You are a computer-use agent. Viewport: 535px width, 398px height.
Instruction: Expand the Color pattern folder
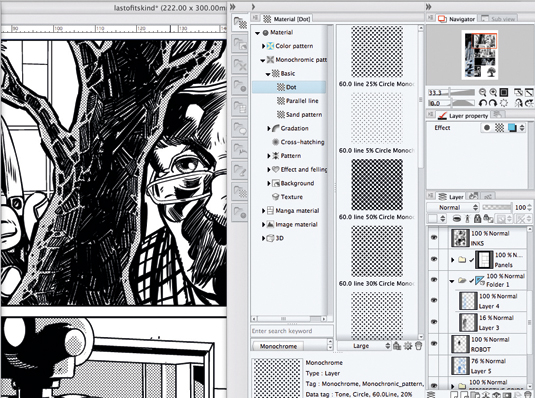(263, 46)
